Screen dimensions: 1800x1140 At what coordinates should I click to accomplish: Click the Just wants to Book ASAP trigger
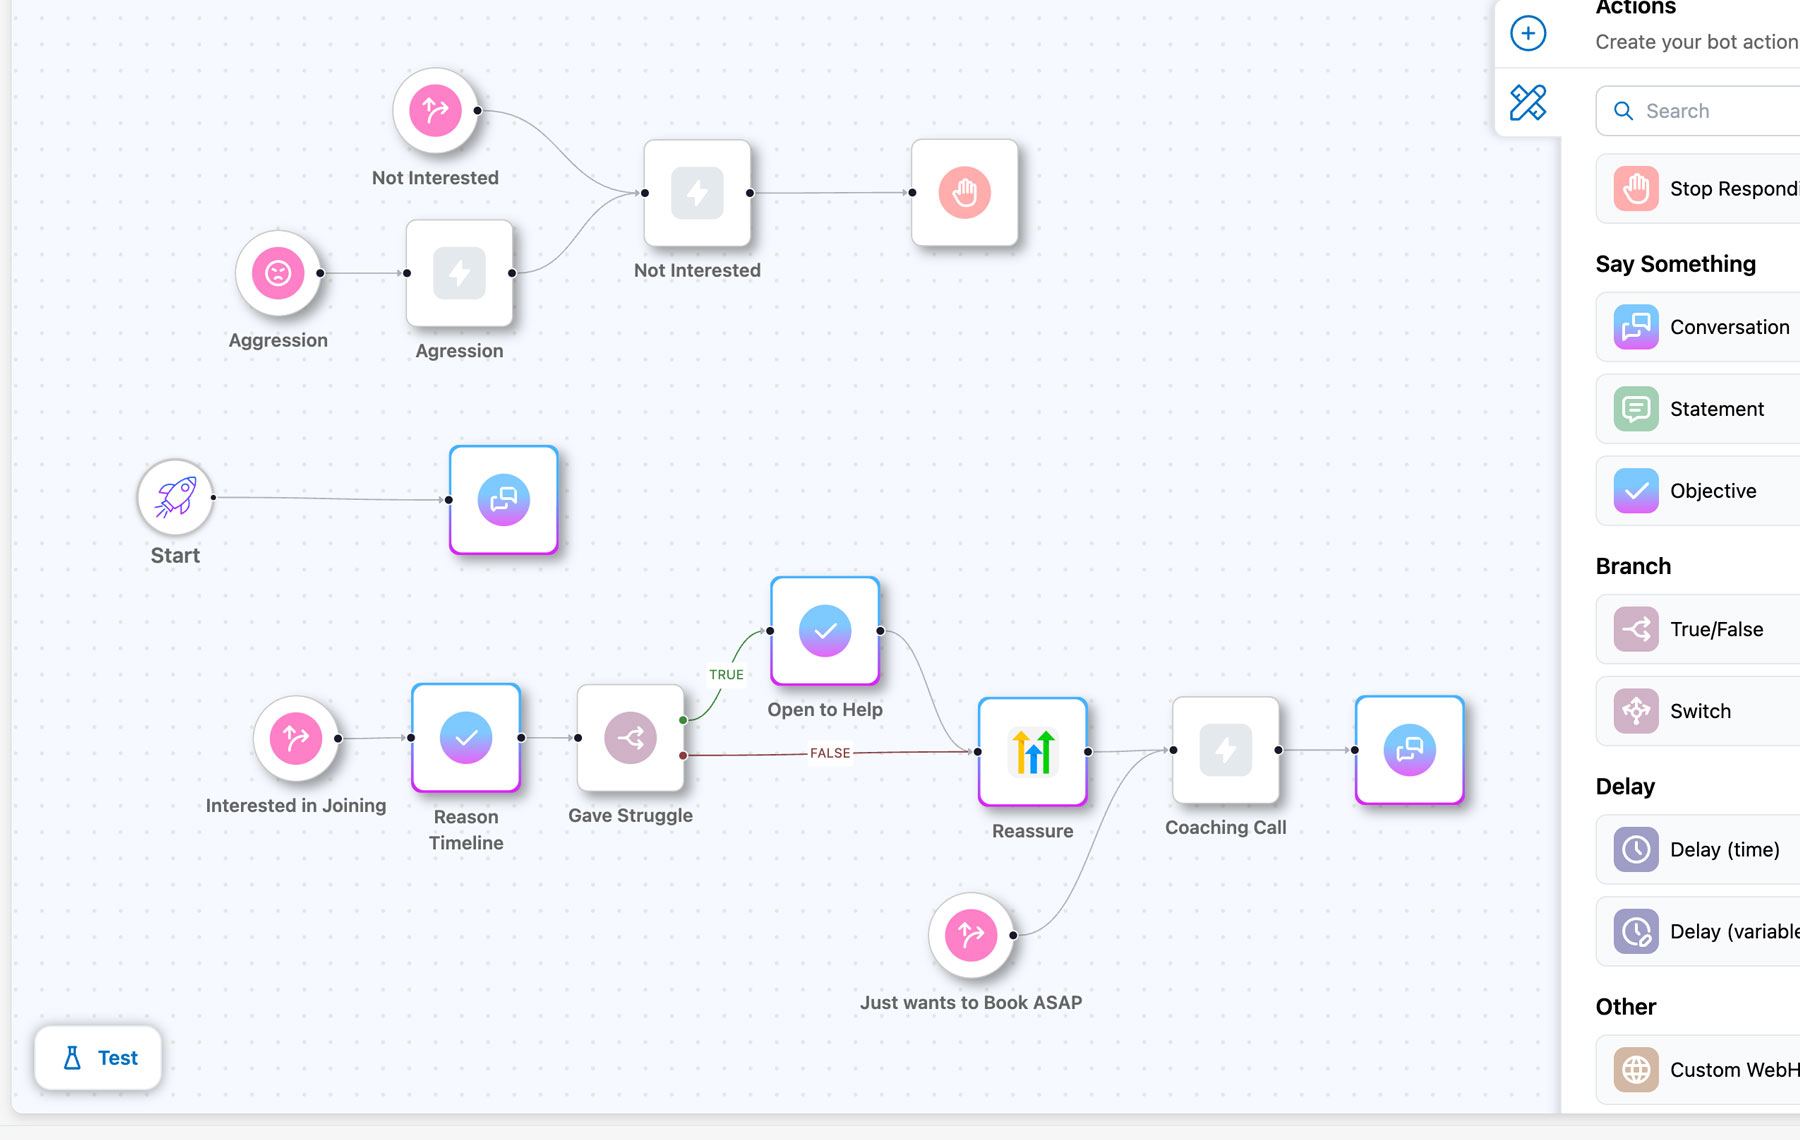coord(971,935)
